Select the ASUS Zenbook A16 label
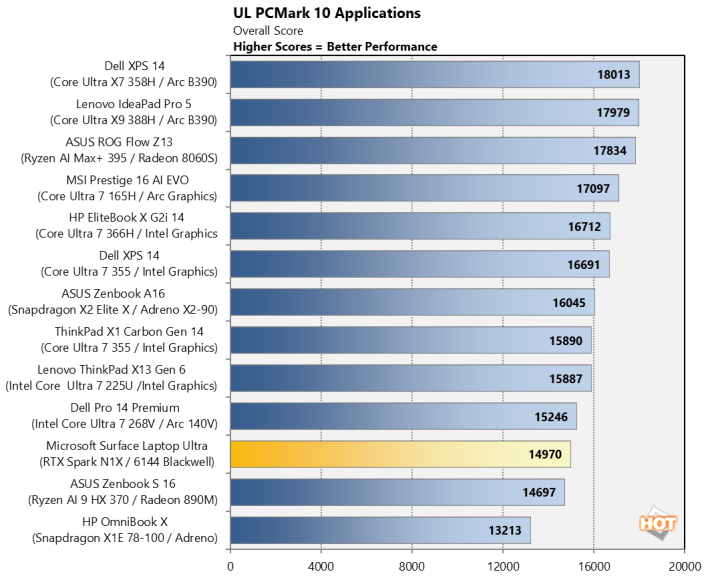The image size is (708, 576). click(x=113, y=302)
